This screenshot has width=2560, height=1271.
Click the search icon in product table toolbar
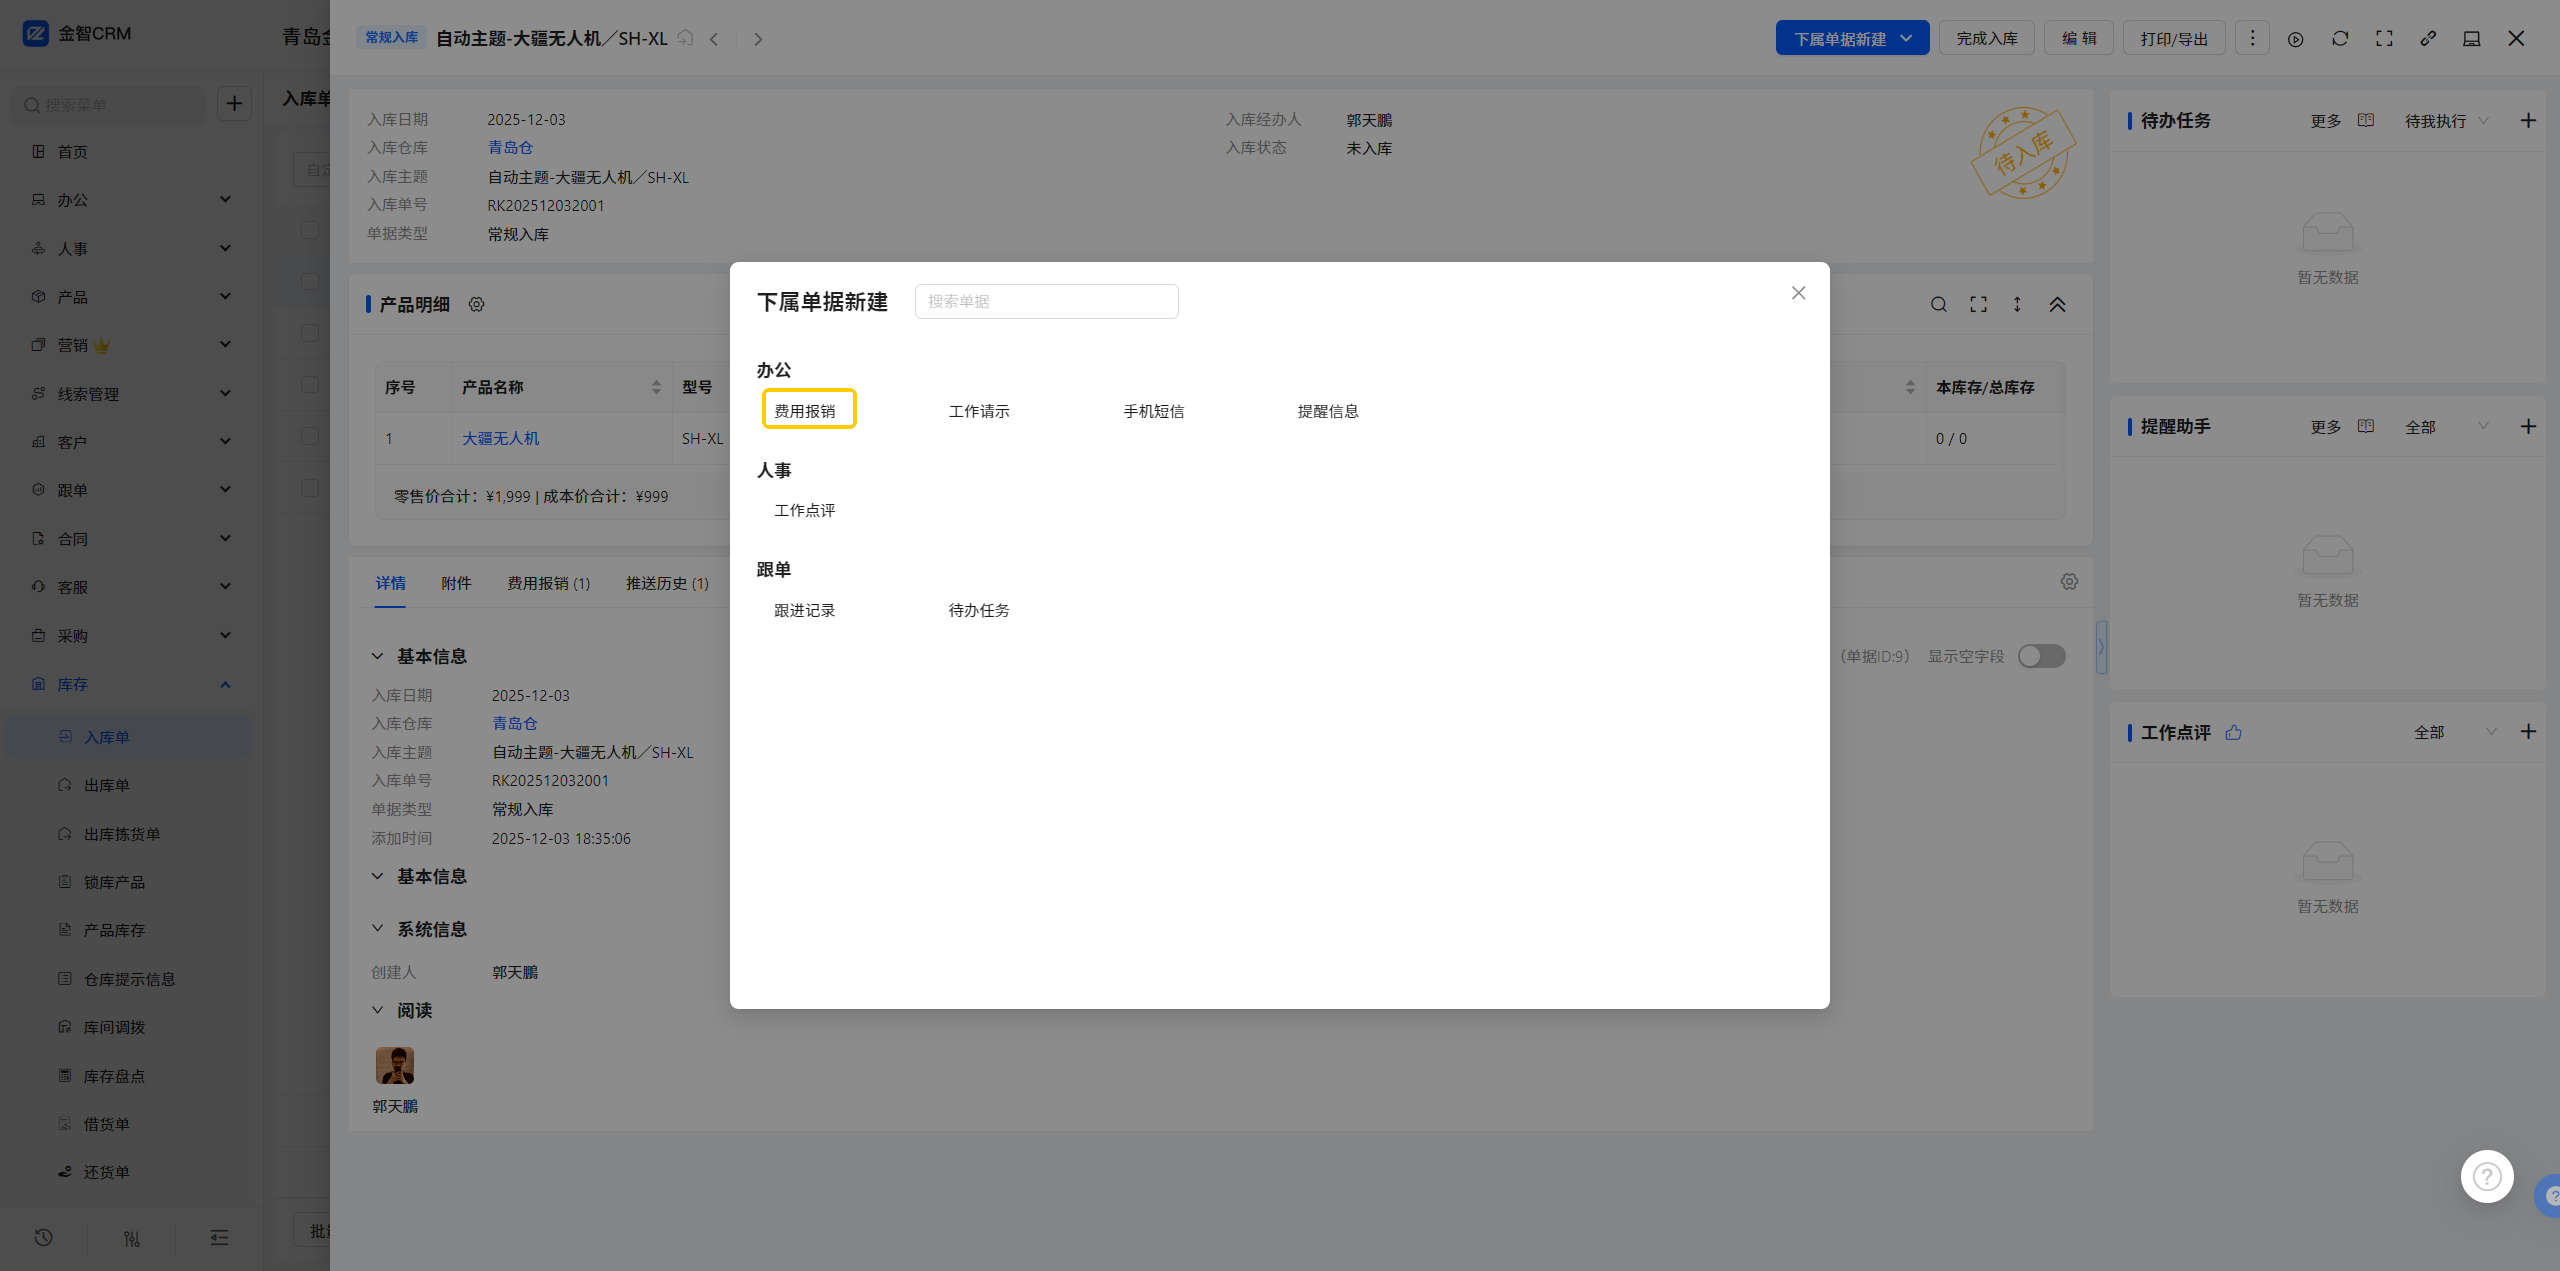1938,304
